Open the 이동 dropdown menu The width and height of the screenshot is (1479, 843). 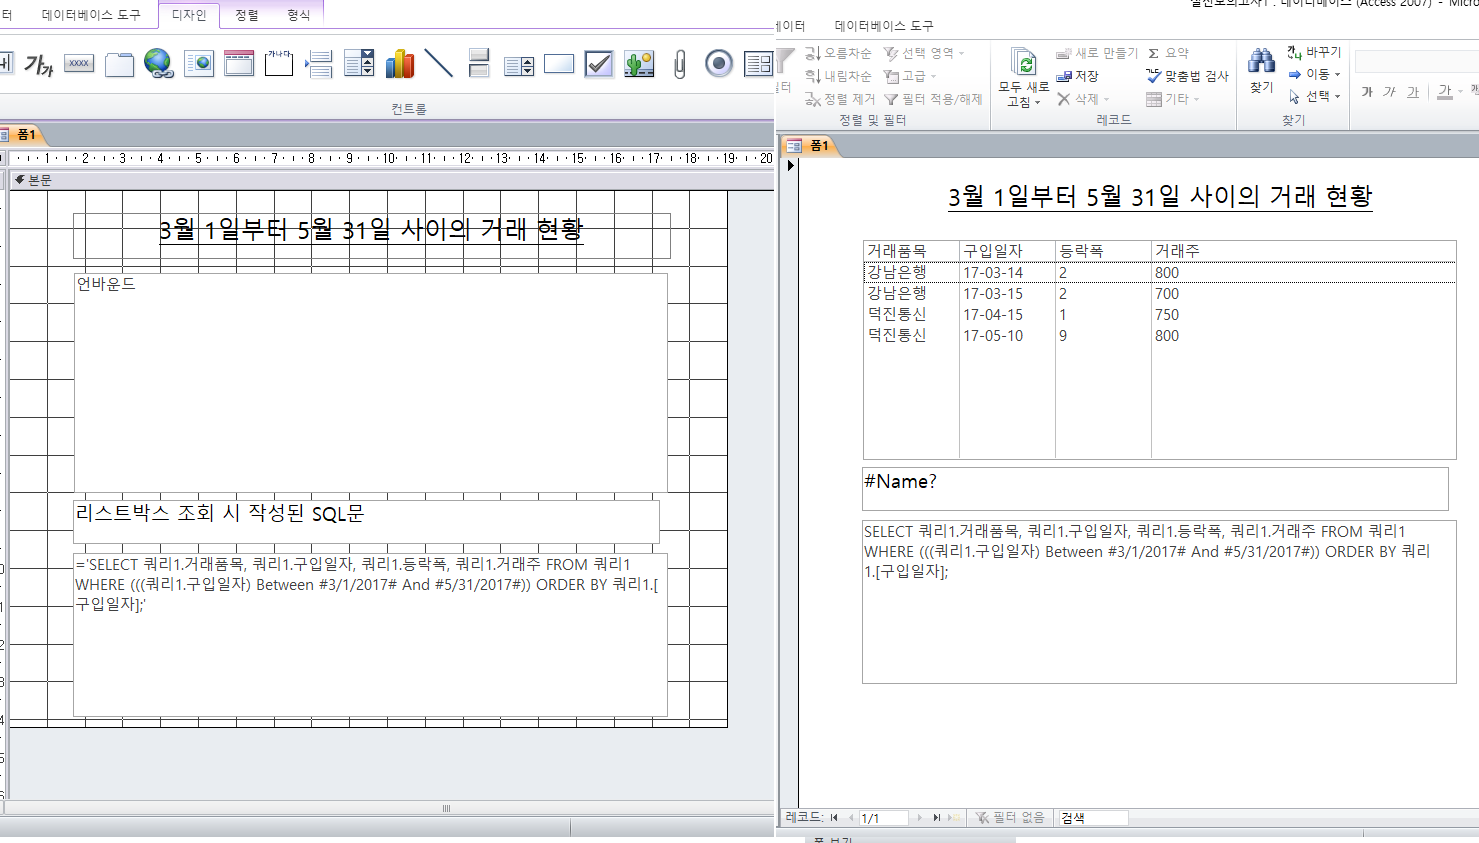click(x=1316, y=74)
